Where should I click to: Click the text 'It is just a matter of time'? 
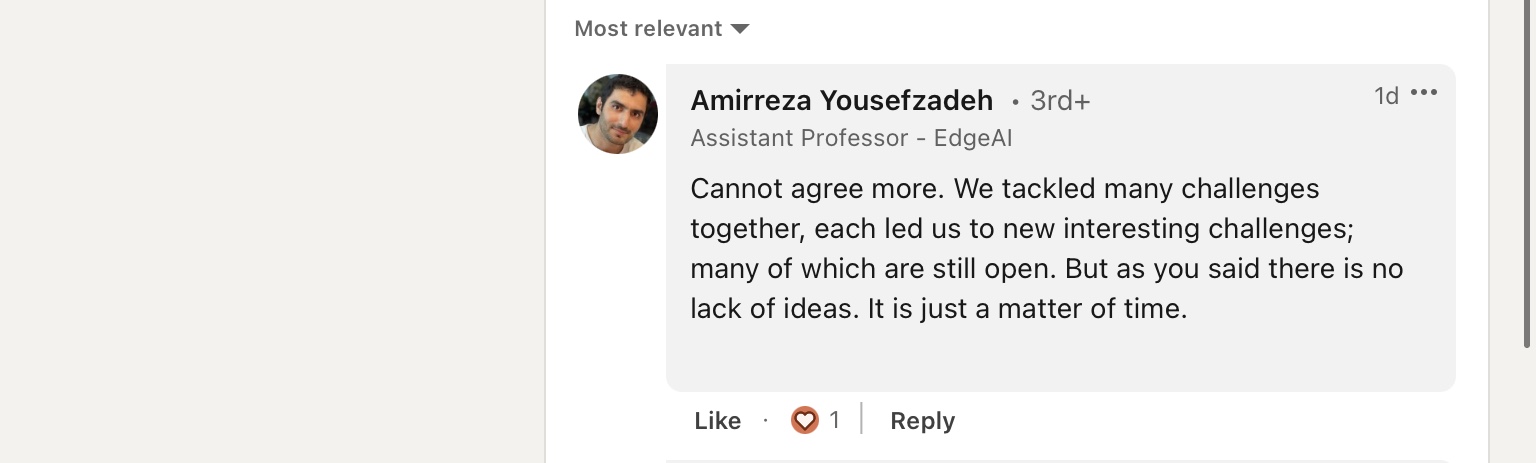(x=1026, y=309)
